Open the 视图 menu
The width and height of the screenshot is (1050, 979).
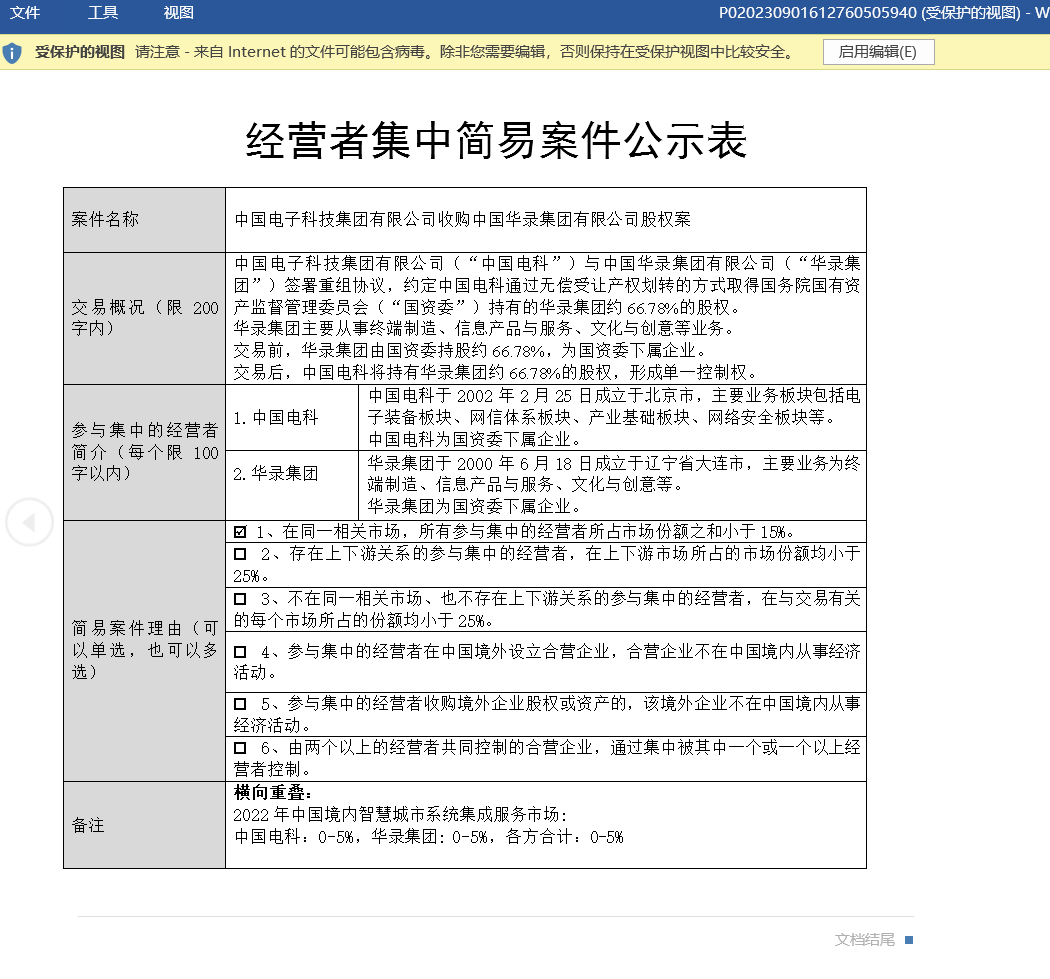[x=178, y=13]
